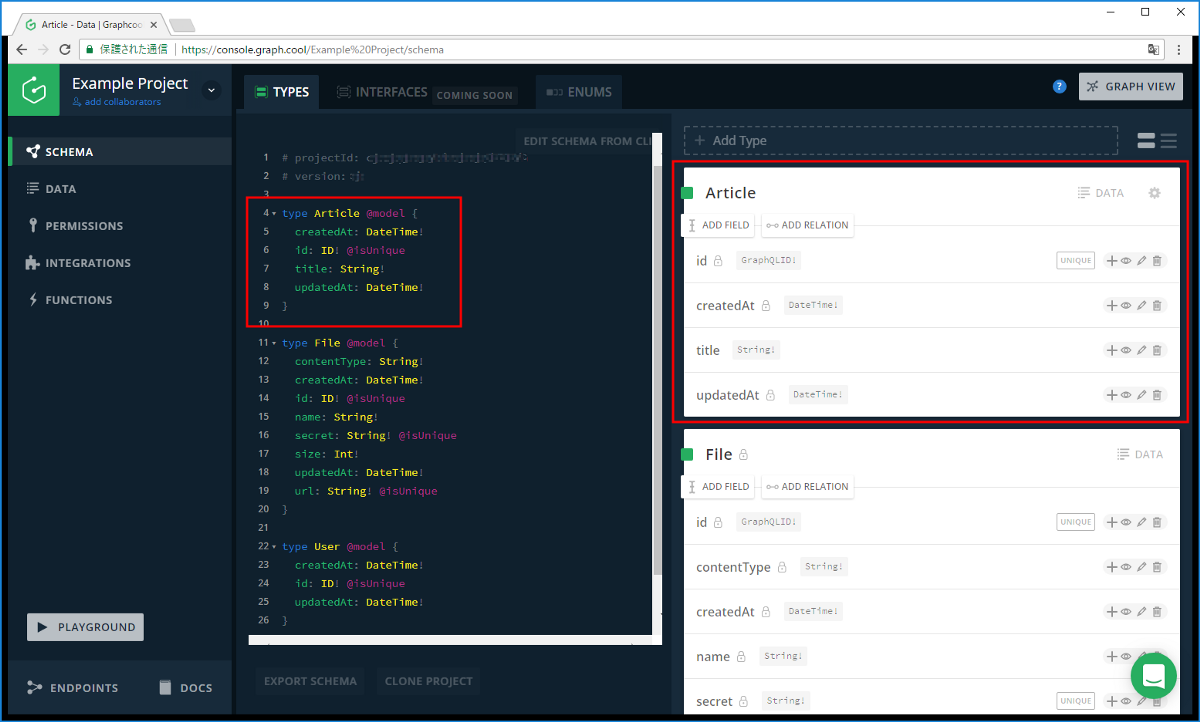Switch to the compact list view icon
The image size is (1200, 722).
(x=1169, y=141)
